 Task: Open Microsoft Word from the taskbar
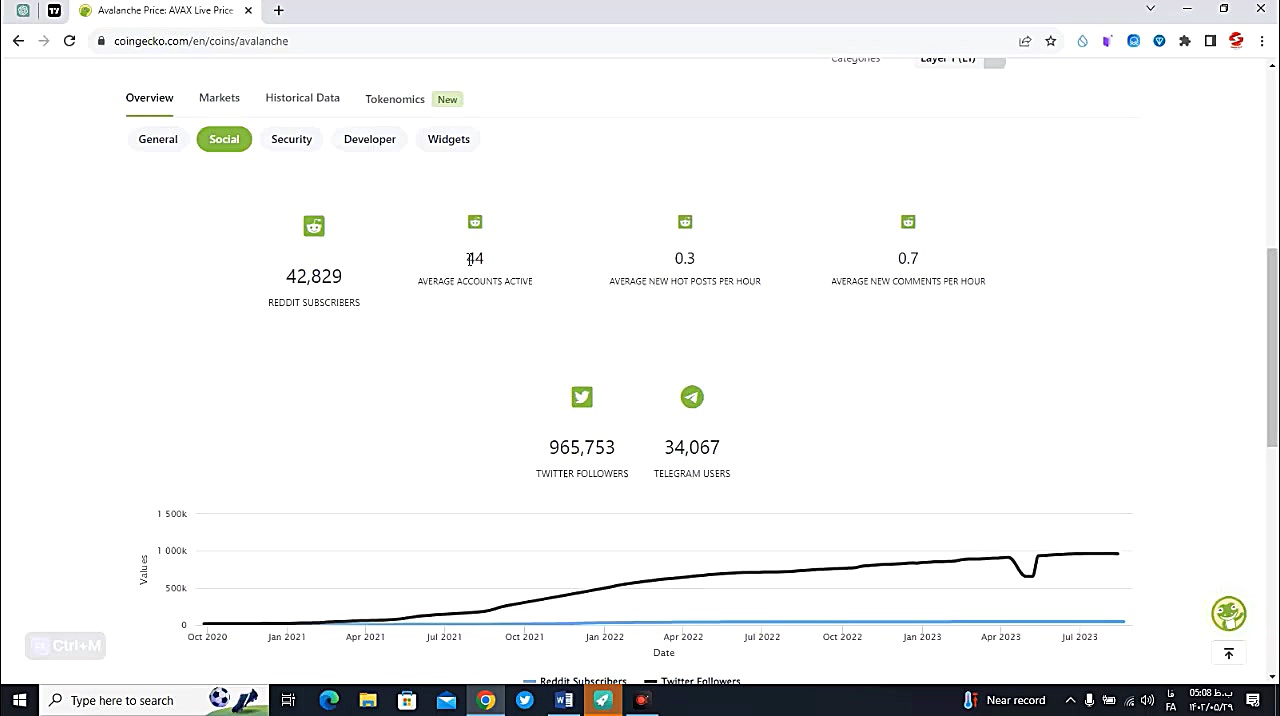[564, 700]
